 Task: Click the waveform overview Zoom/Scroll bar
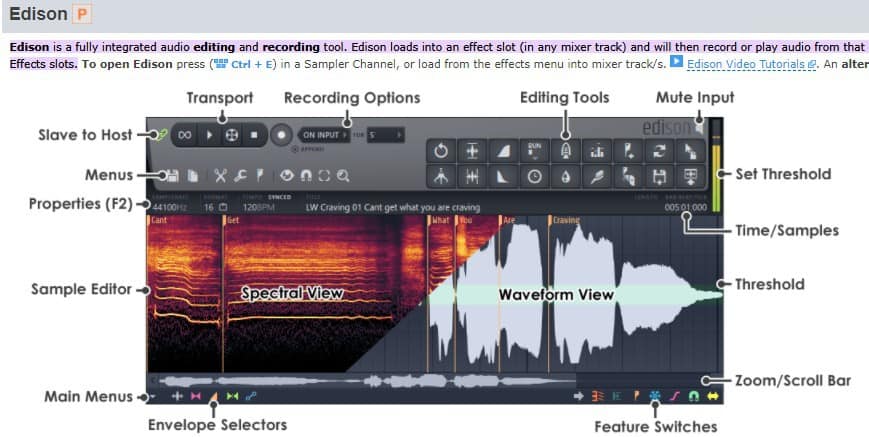[435, 381]
